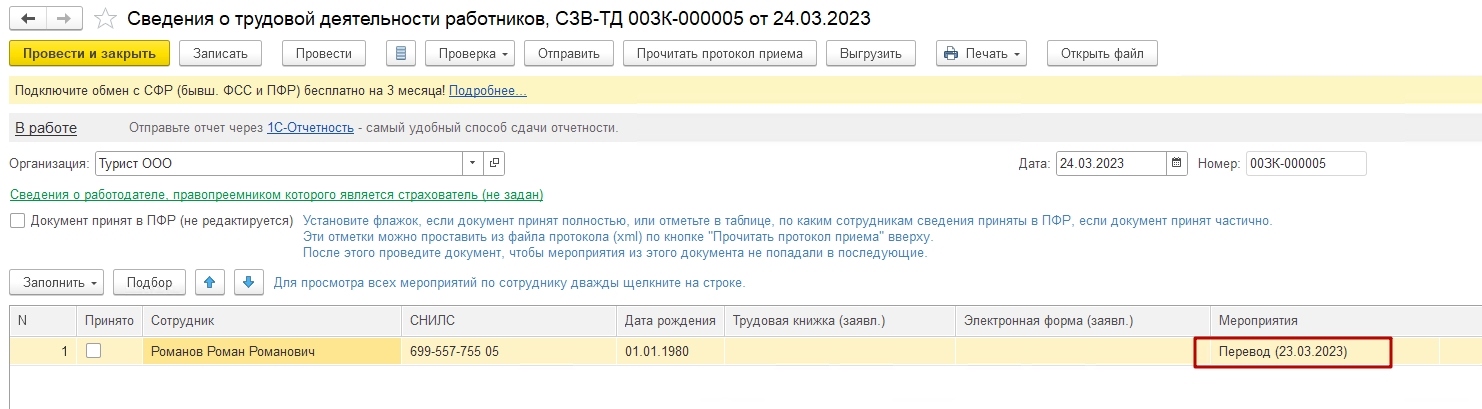This screenshot has width=1482, height=409.
Task: Click the back navigation arrow
Action: [27, 19]
